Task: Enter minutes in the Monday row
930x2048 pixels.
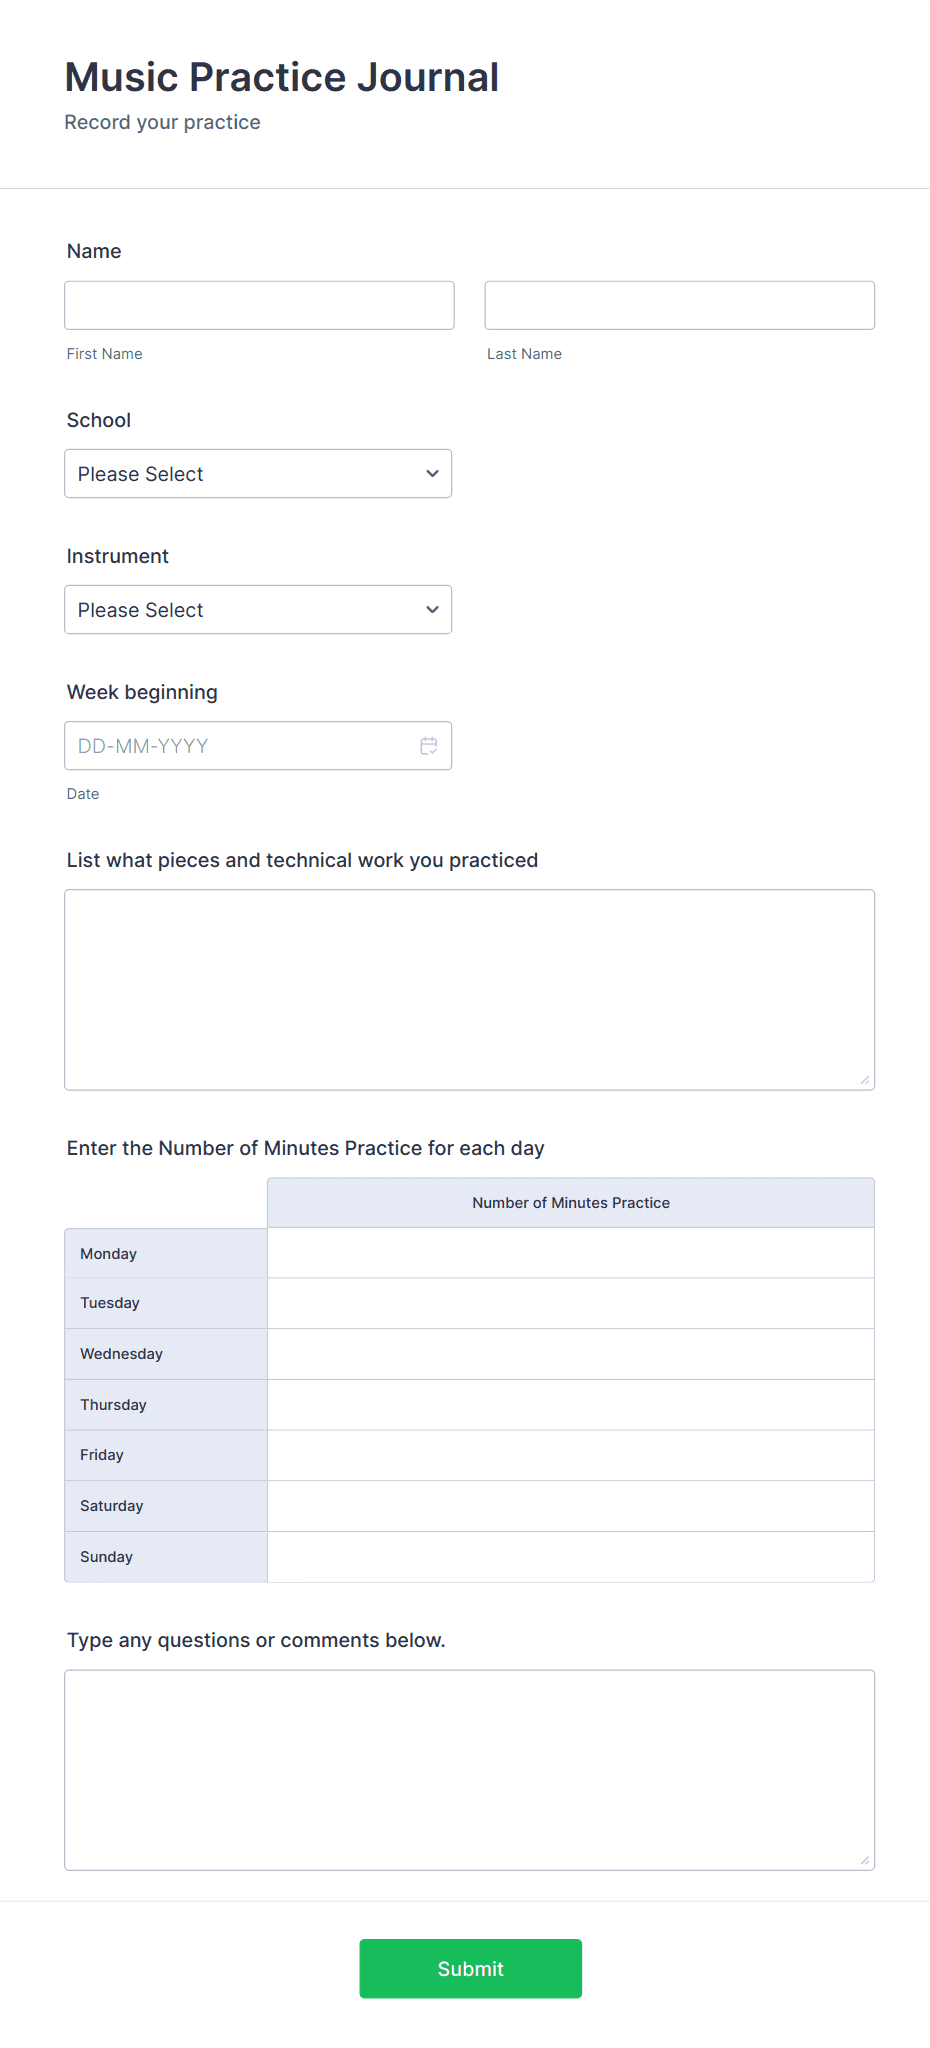Action: (x=570, y=1252)
